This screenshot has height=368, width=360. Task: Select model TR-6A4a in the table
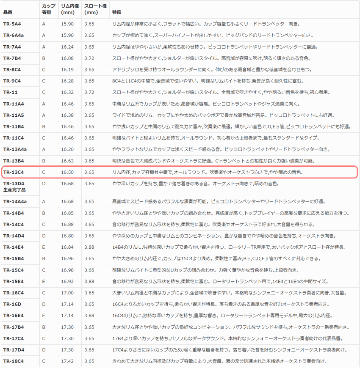click(13, 35)
